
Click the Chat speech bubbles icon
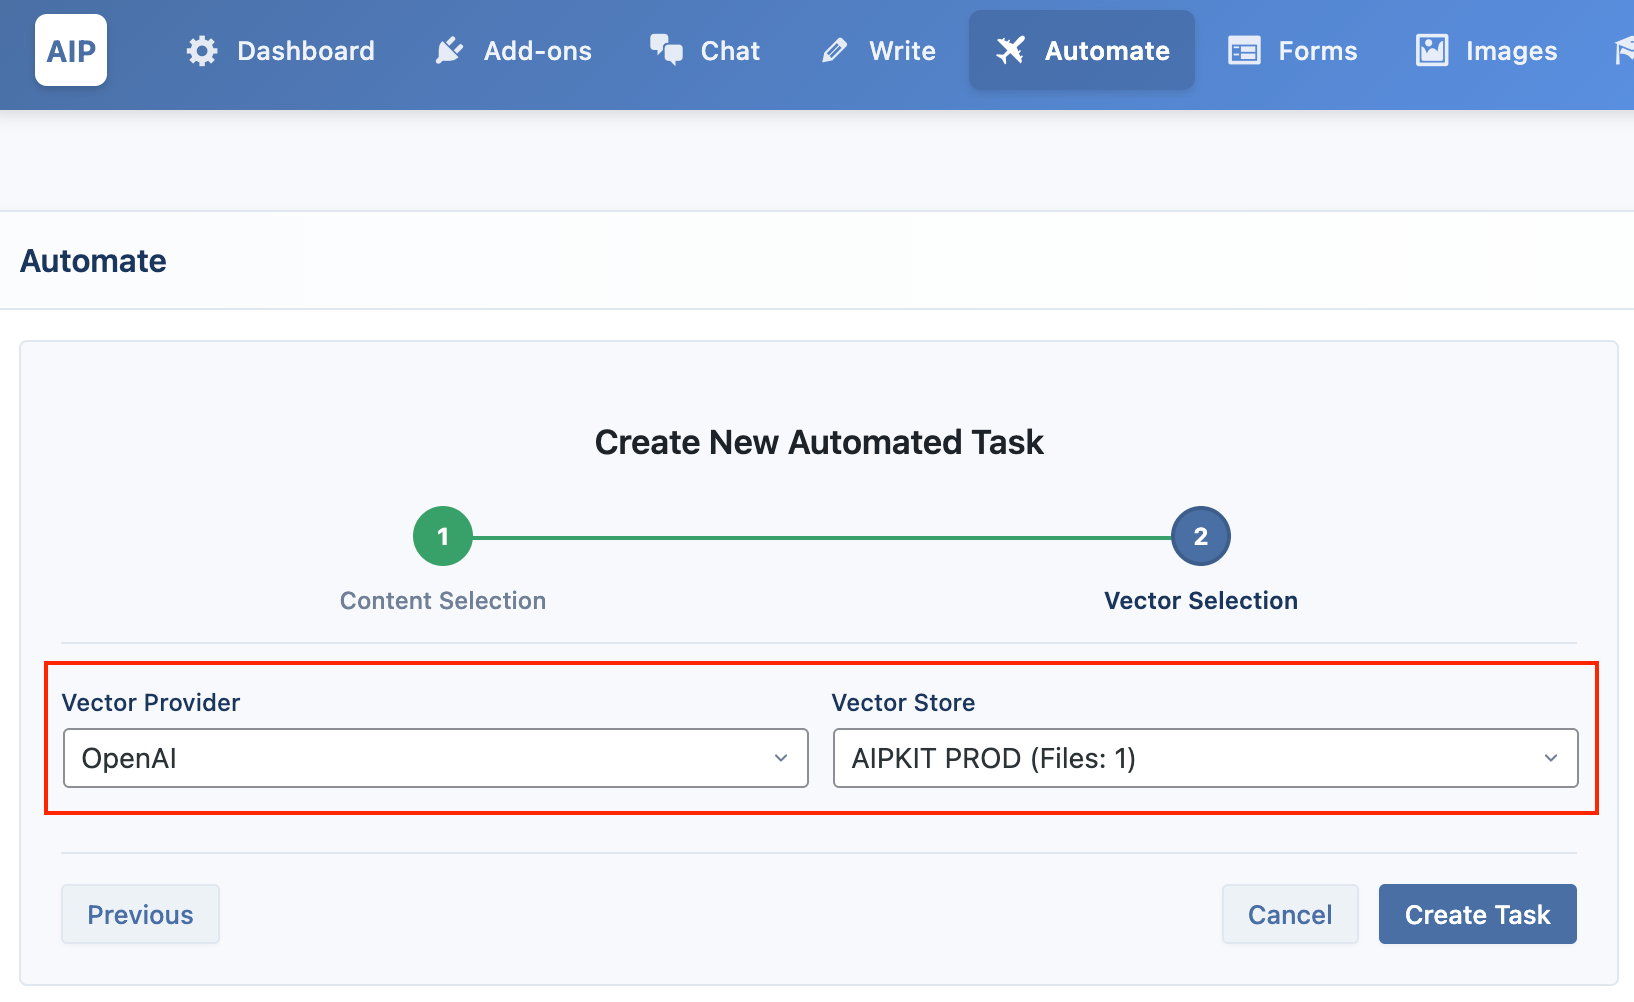666,50
